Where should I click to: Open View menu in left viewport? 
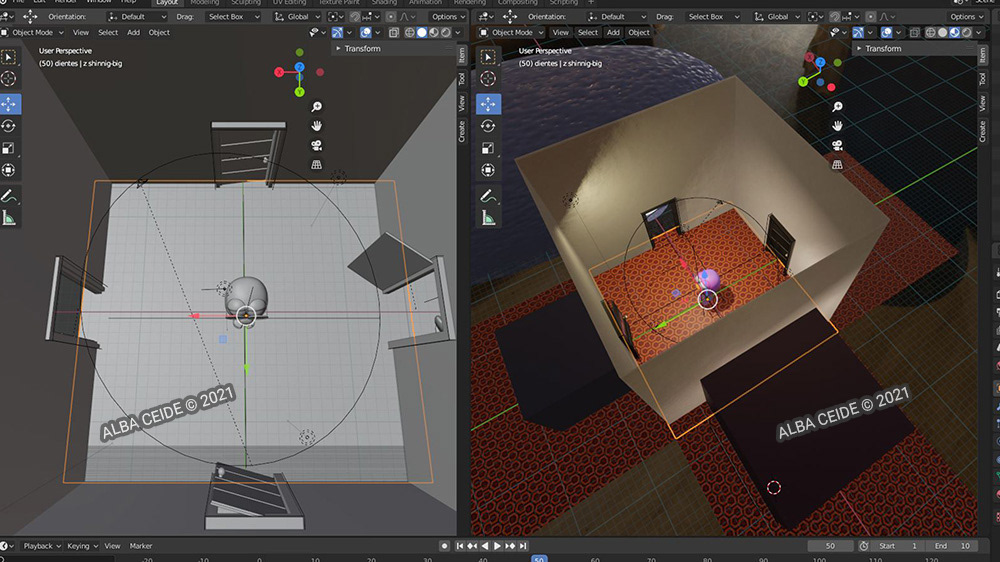pyautogui.click(x=81, y=32)
